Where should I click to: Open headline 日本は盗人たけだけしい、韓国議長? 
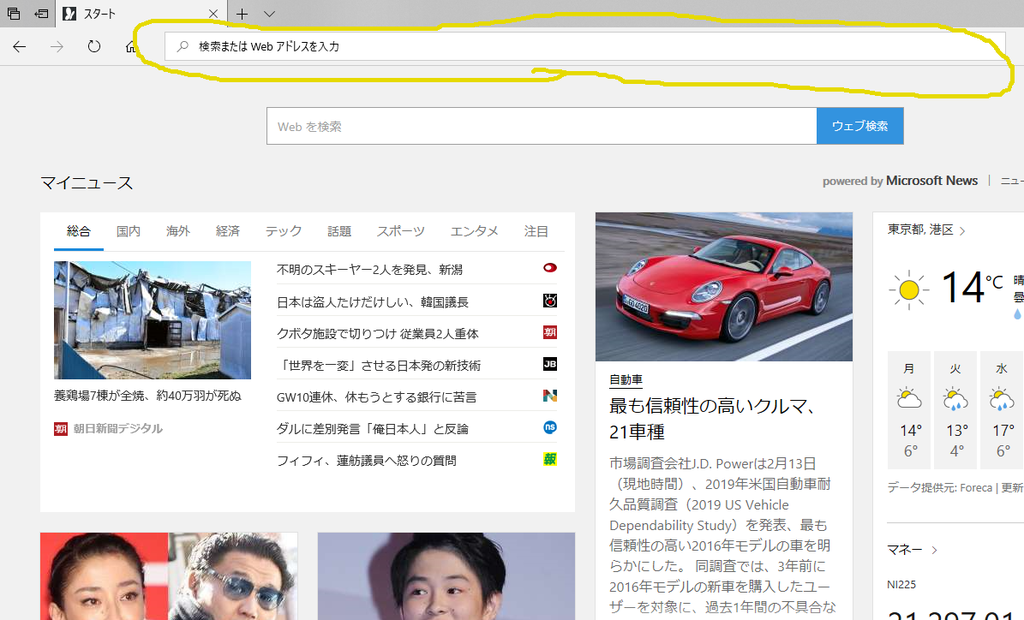point(373,302)
